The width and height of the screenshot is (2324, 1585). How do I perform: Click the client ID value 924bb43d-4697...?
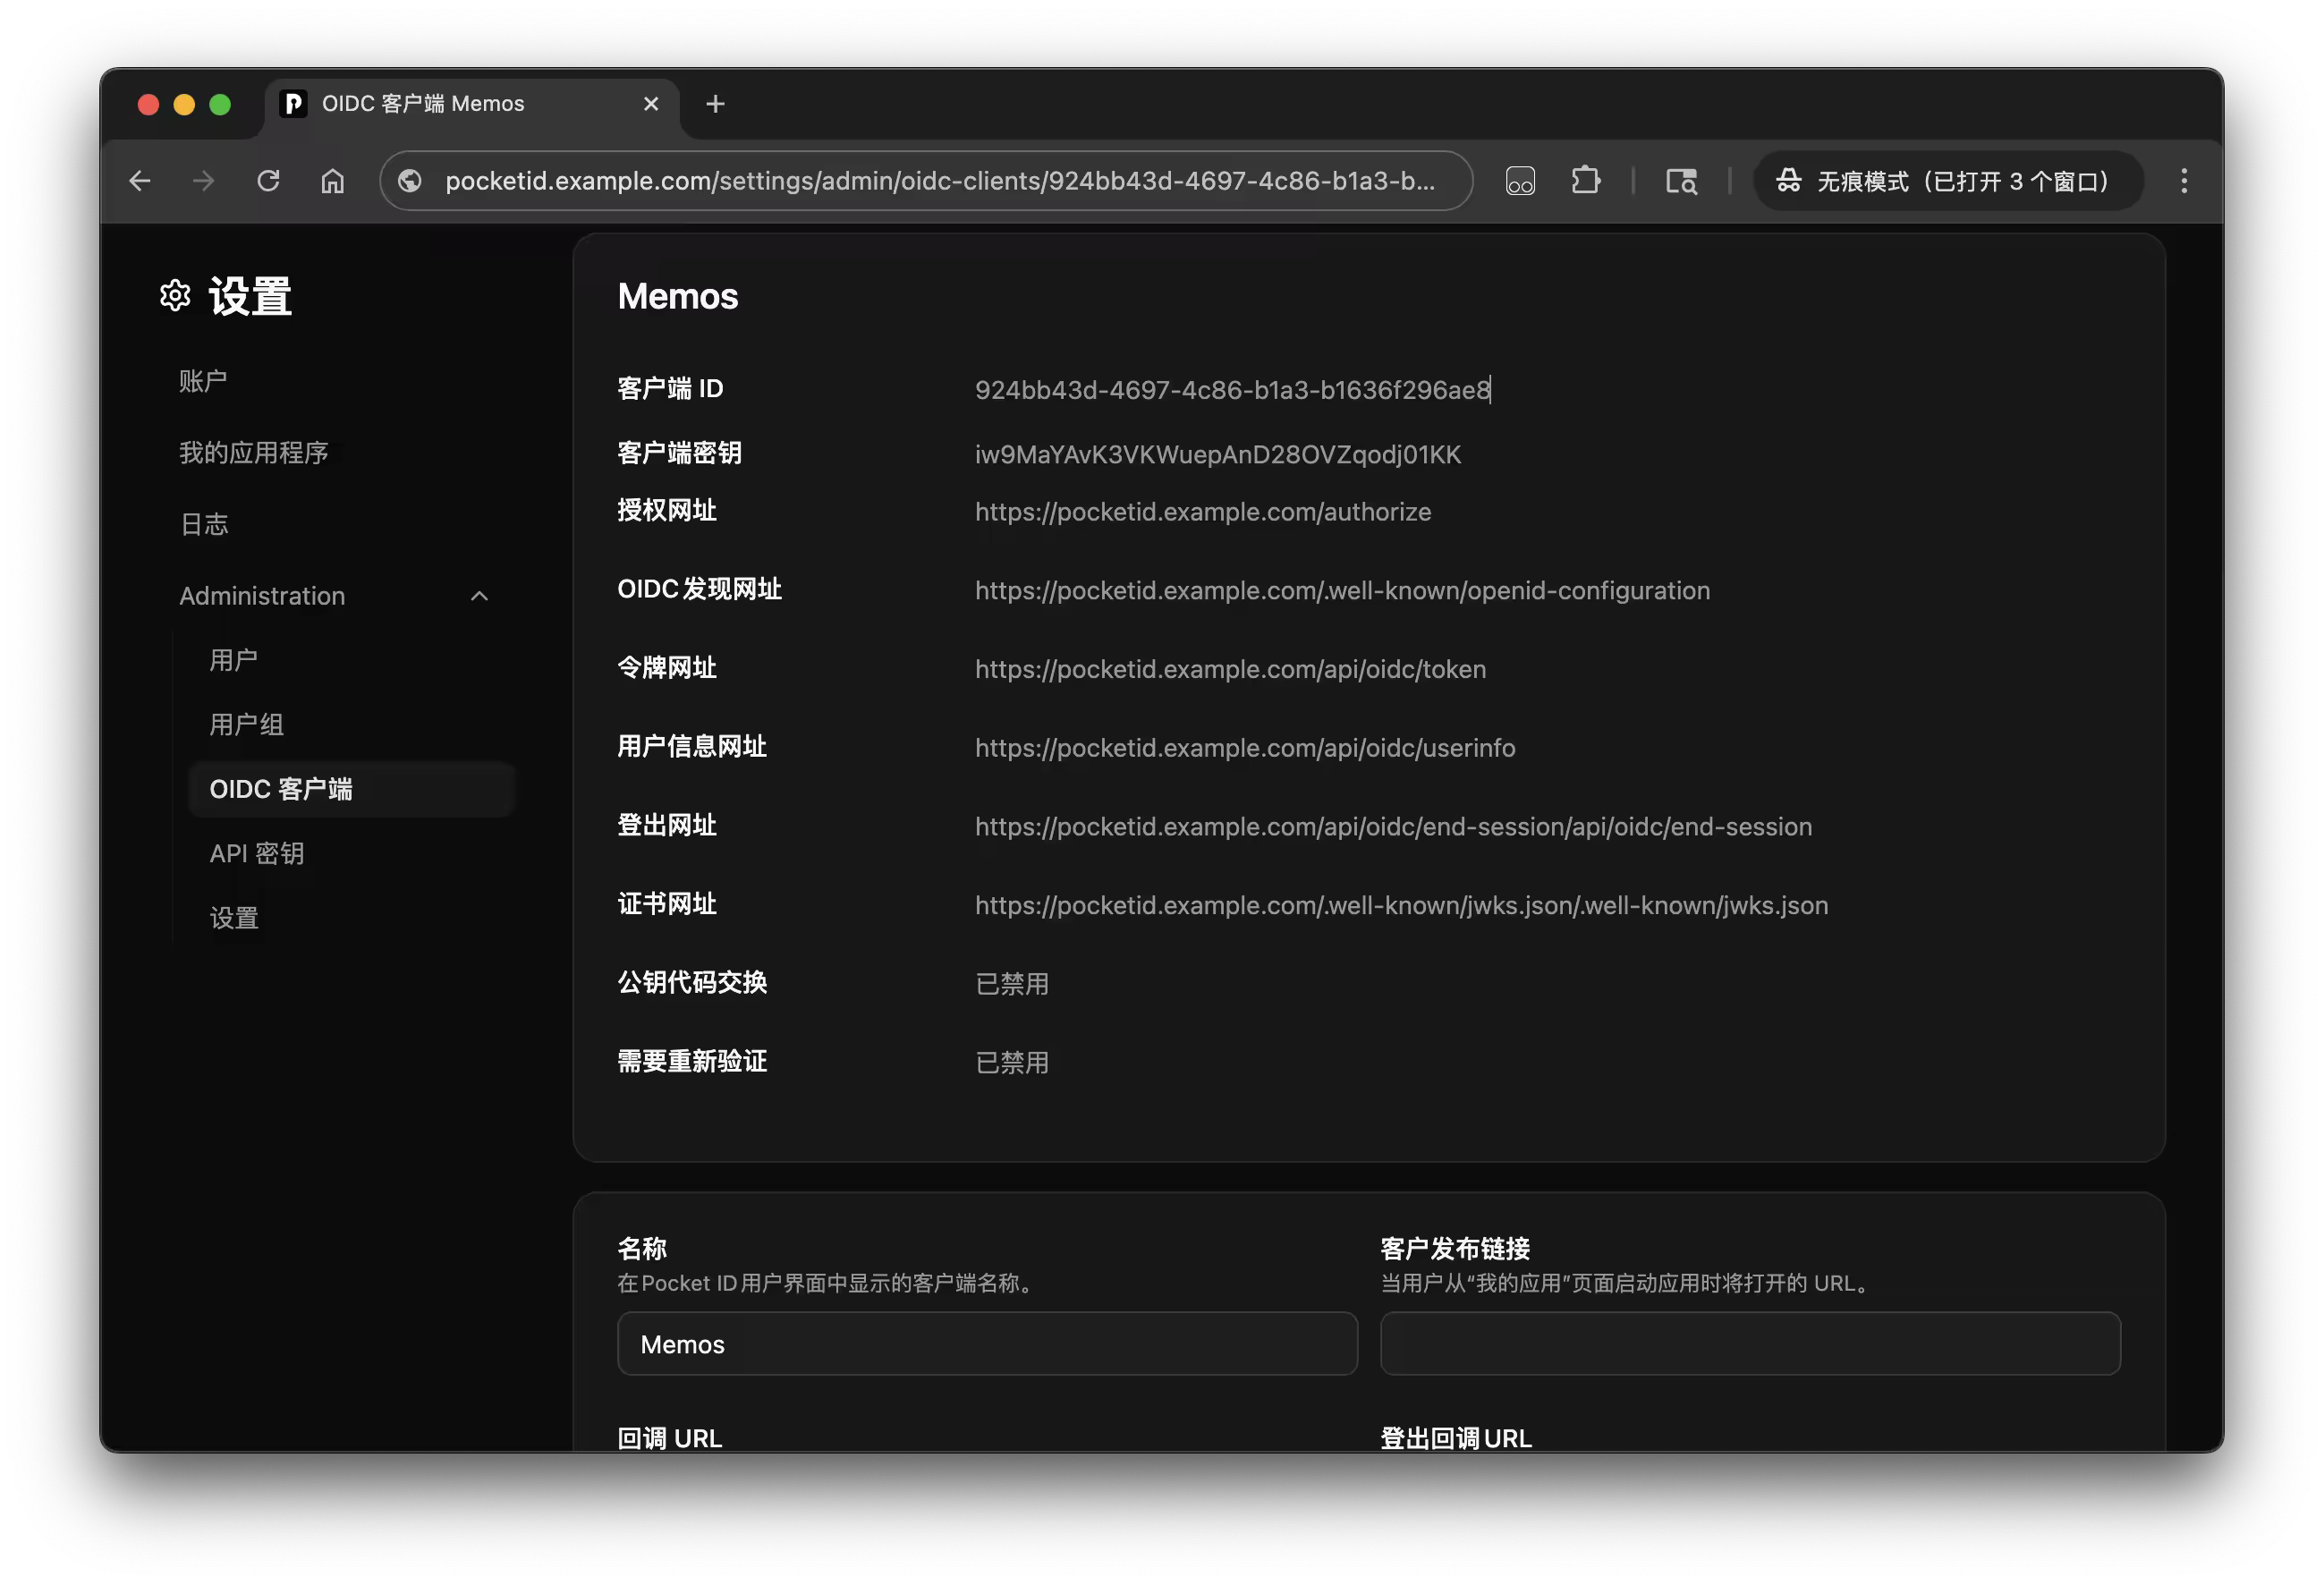pyautogui.click(x=1233, y=390)
